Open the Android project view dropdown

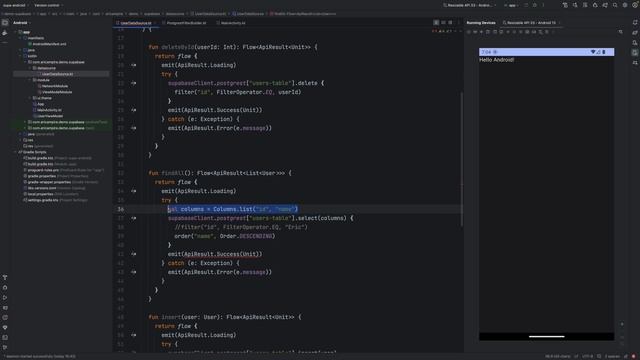21,23
